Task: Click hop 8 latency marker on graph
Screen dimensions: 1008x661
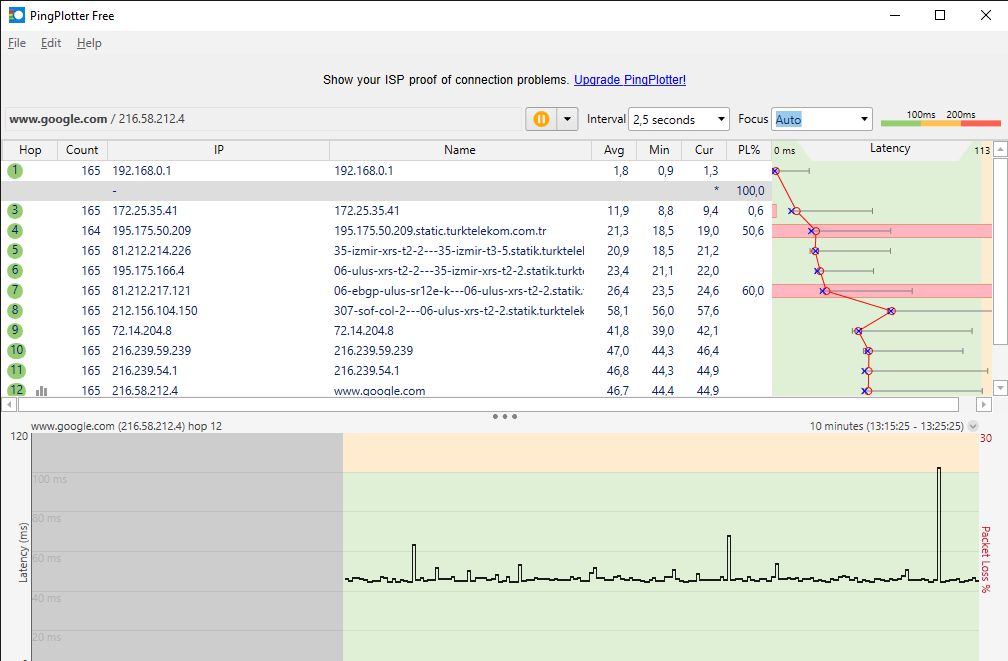Action: (x=891, y=311)
